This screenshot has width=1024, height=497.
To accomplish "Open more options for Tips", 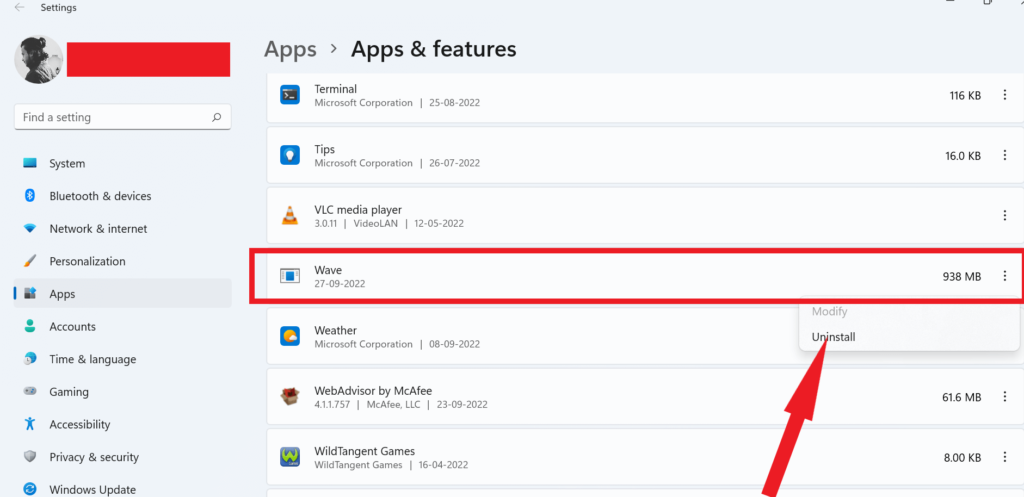I will point(1004,155).
